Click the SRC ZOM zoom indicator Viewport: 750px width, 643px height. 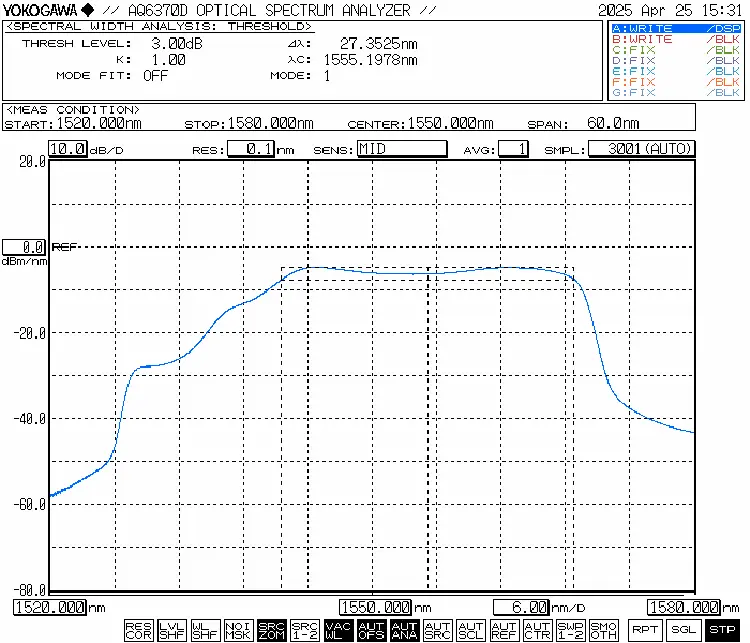tap(271, 630)
